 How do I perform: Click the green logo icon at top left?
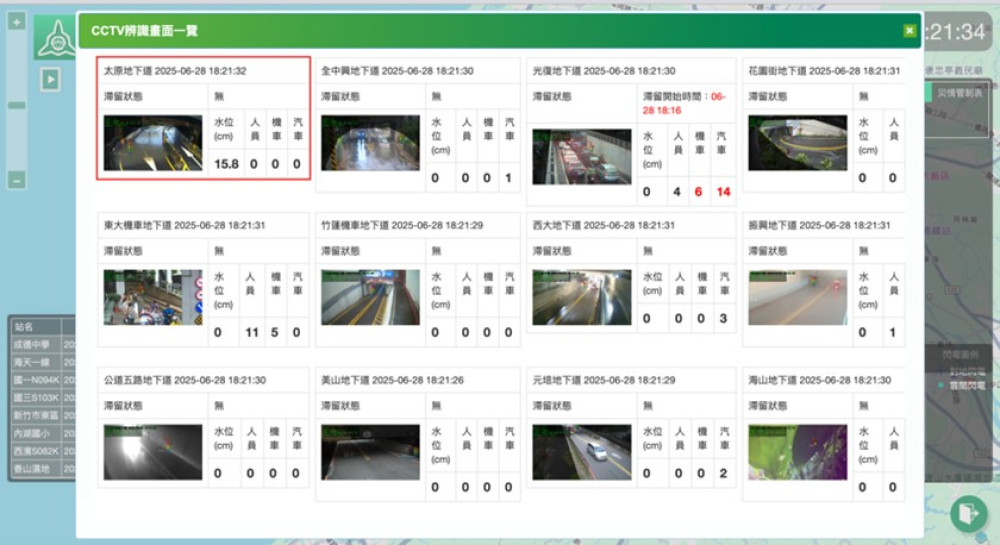tap(56, 39)
